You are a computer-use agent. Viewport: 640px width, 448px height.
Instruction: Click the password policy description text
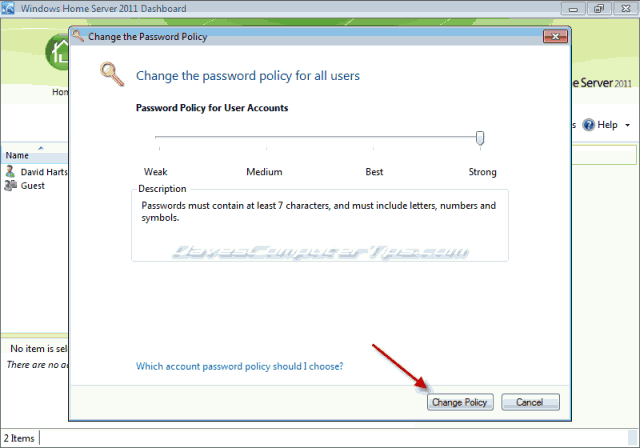(318, 211)
